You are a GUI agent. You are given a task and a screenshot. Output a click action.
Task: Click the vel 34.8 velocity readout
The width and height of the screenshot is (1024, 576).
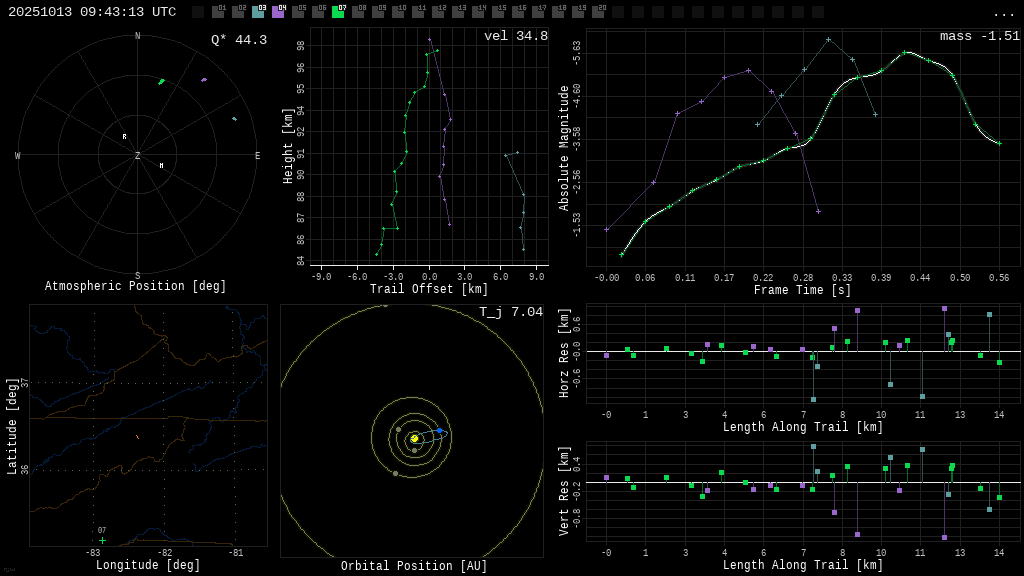(515, 36)
